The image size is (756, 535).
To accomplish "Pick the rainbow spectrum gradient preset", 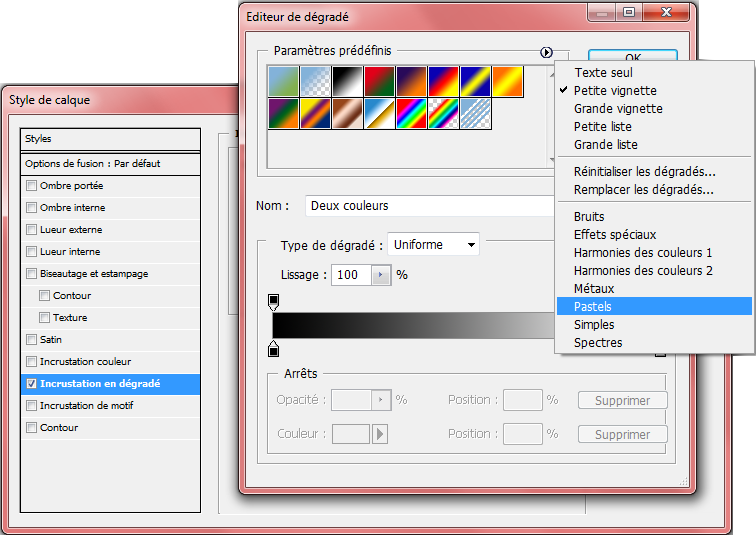I will pos(411,112).
